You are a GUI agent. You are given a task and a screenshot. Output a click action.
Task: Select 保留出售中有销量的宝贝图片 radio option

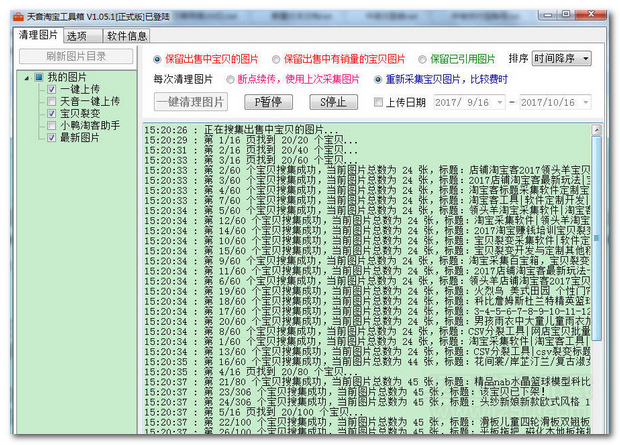pyautogui.click(x=276, y=59)
